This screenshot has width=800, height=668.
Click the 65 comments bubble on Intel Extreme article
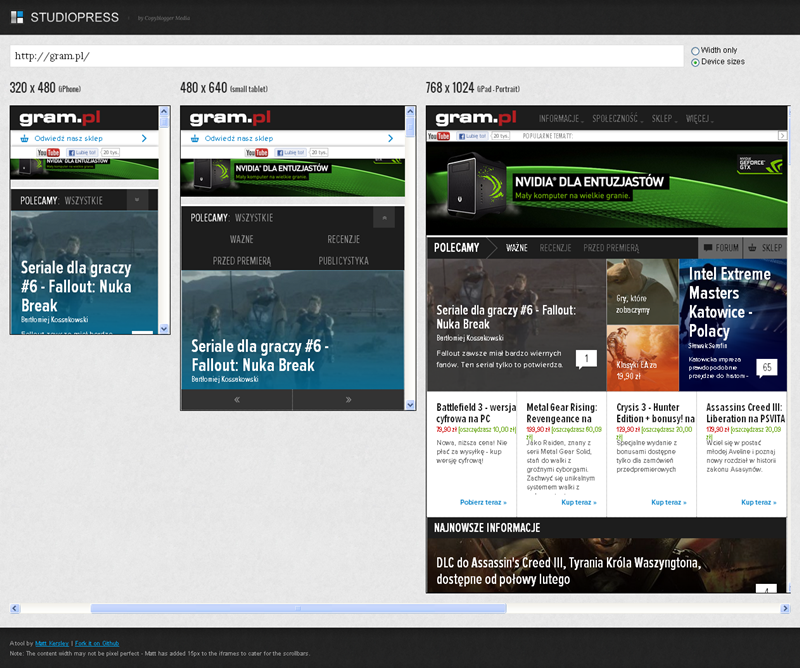click(767, 367)
